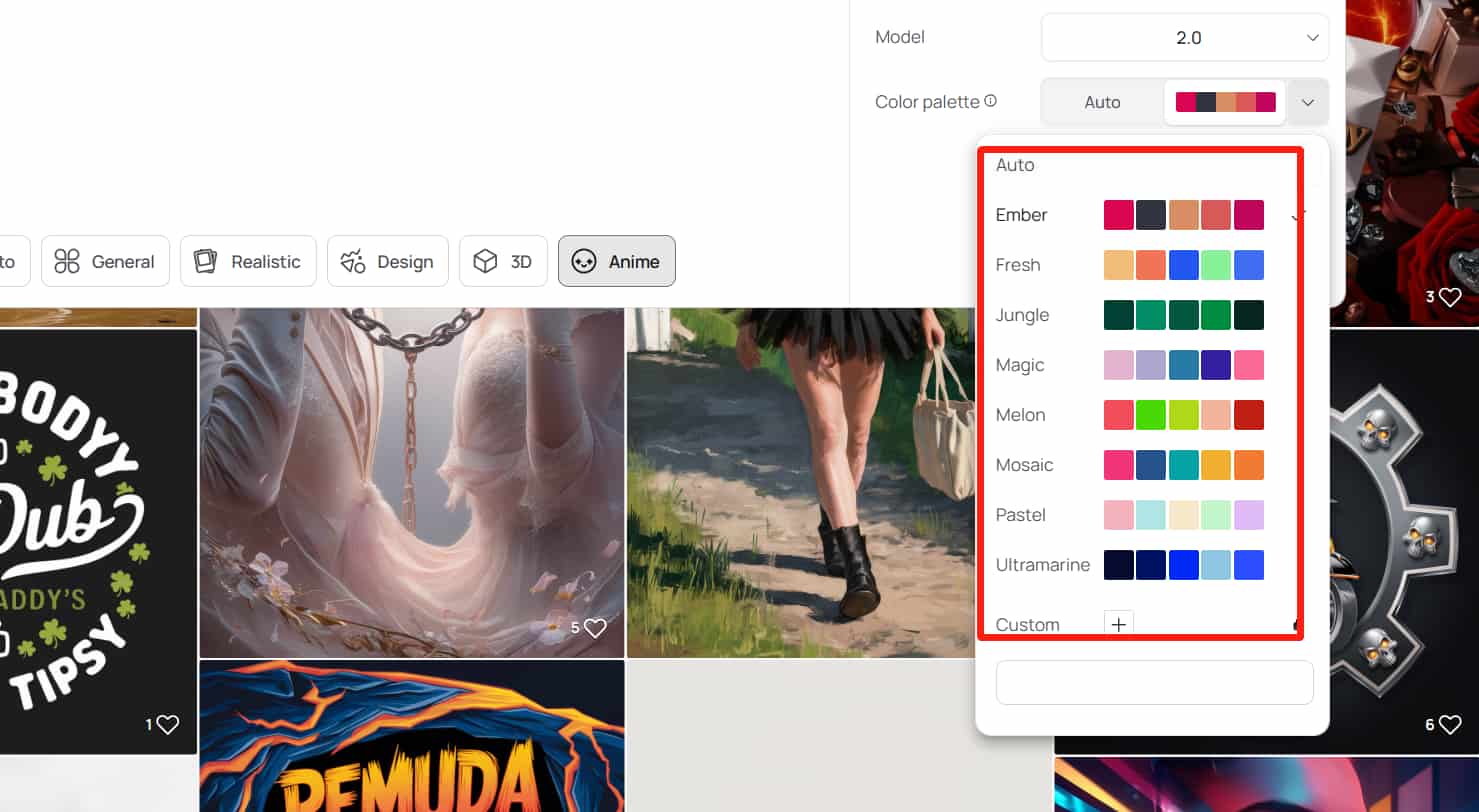Click the empty field below palette list
The height and width of the screenshot is (812, 1479).
(1154, 682)
